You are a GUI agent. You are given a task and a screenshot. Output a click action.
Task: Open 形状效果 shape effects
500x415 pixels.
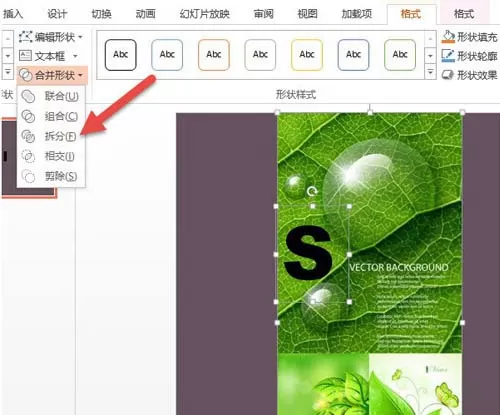469,75
